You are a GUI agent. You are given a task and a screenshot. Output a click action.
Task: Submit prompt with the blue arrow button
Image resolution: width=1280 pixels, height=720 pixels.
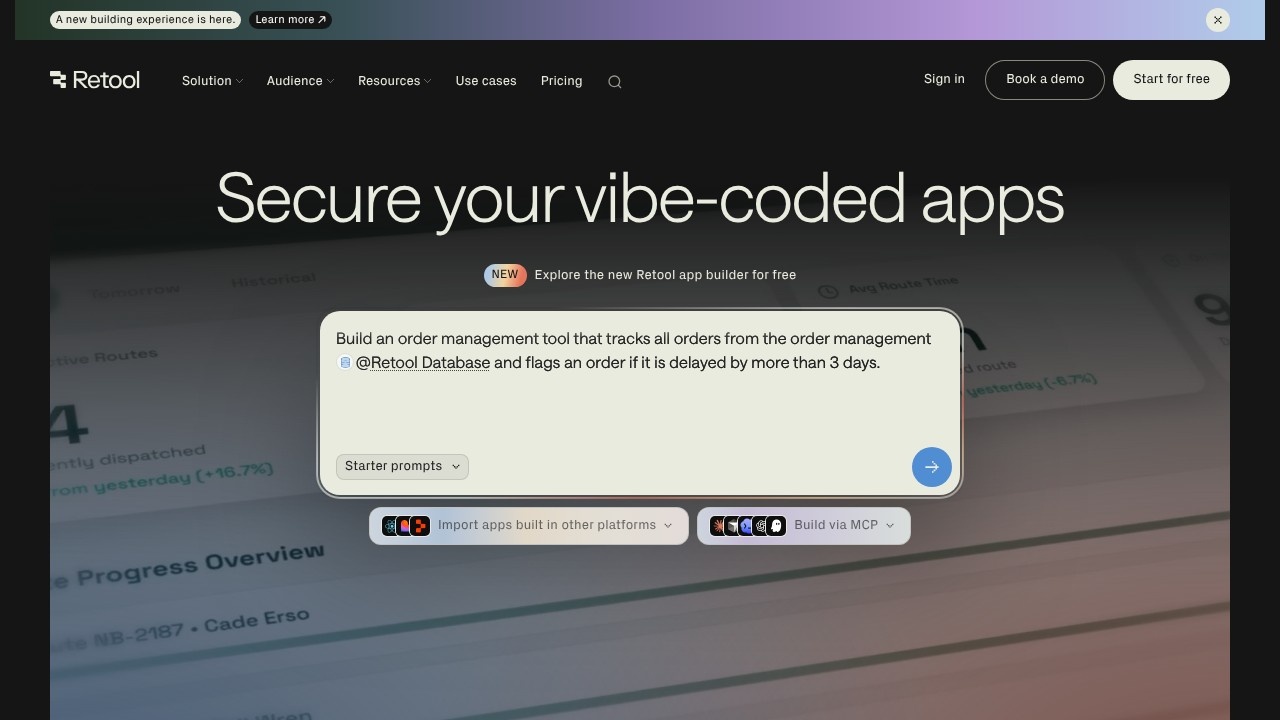932,467
